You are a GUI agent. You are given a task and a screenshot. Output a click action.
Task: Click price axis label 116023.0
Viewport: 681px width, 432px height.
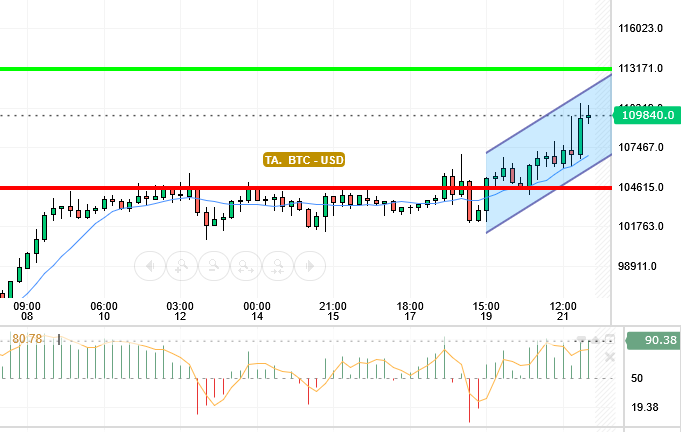(x=641, y=29)
